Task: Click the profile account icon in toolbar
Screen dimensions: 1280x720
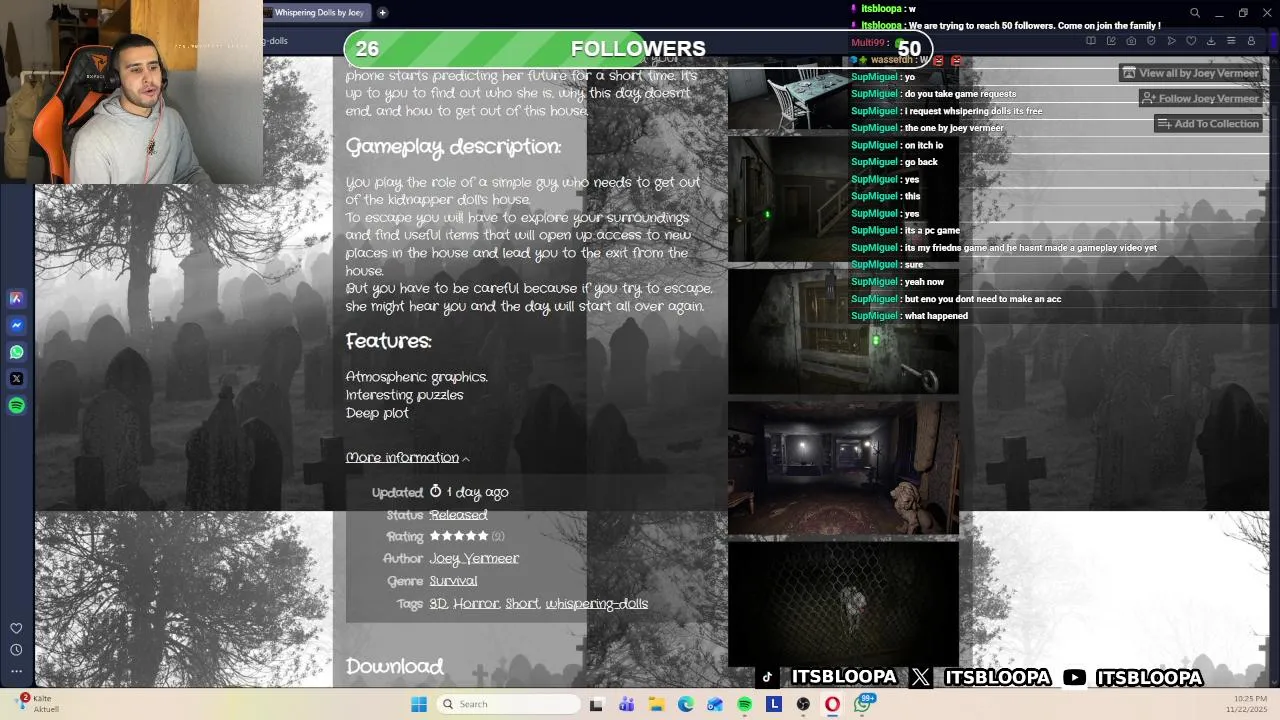Action: click(x=1251, y=41)
